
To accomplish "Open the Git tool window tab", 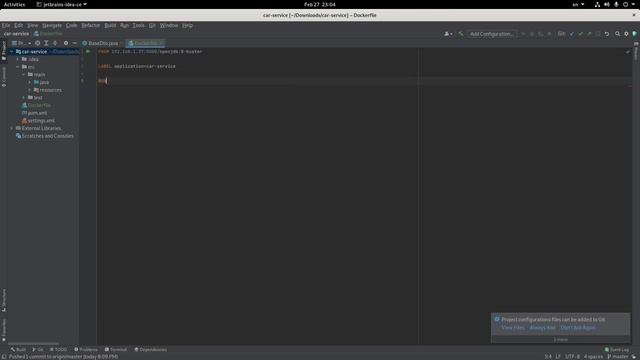I will click(37, 350).
